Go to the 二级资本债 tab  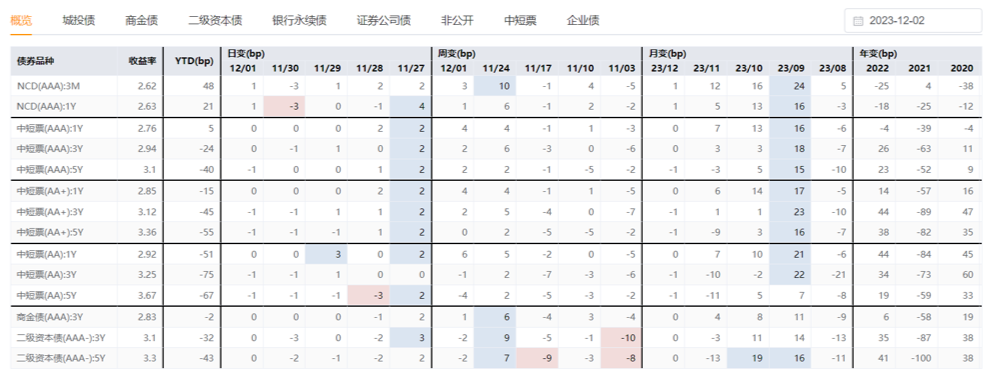215,20
